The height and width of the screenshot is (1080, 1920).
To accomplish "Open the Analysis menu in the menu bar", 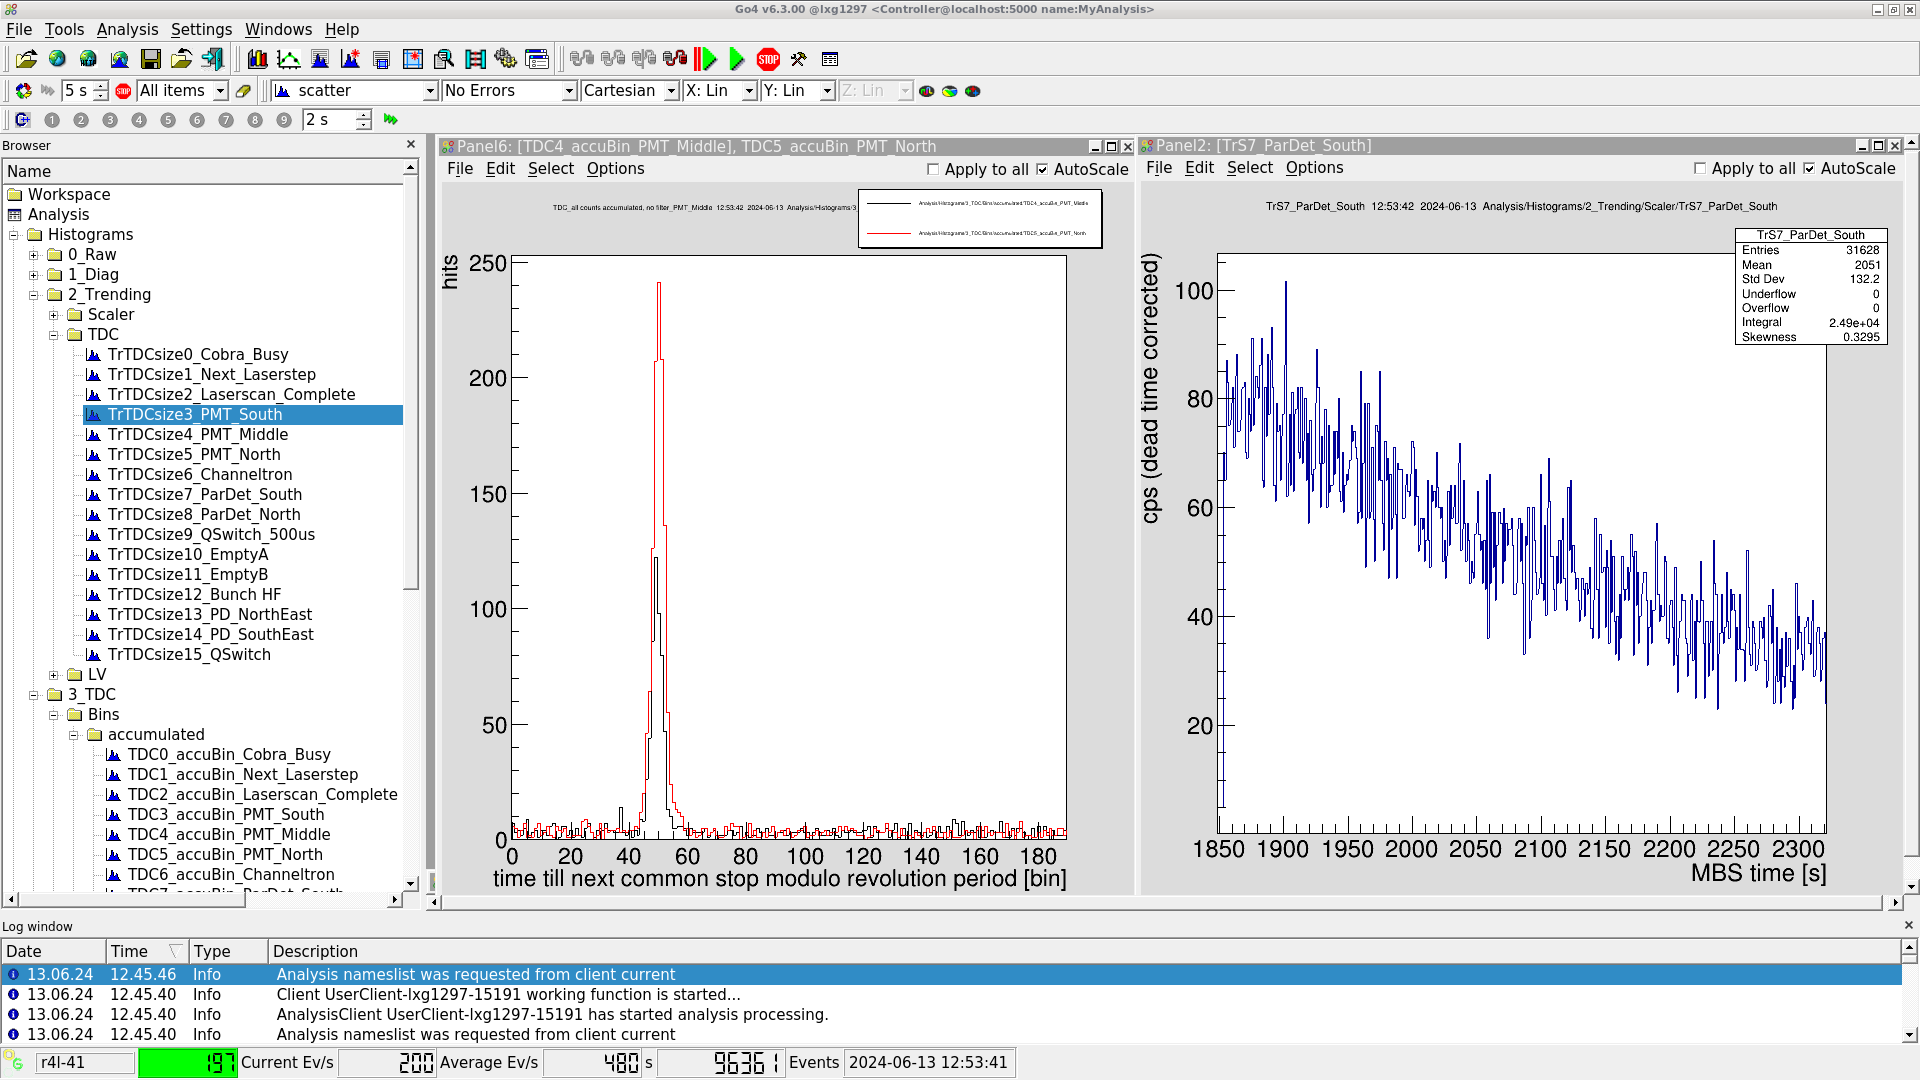I will (x=127, y=30).
